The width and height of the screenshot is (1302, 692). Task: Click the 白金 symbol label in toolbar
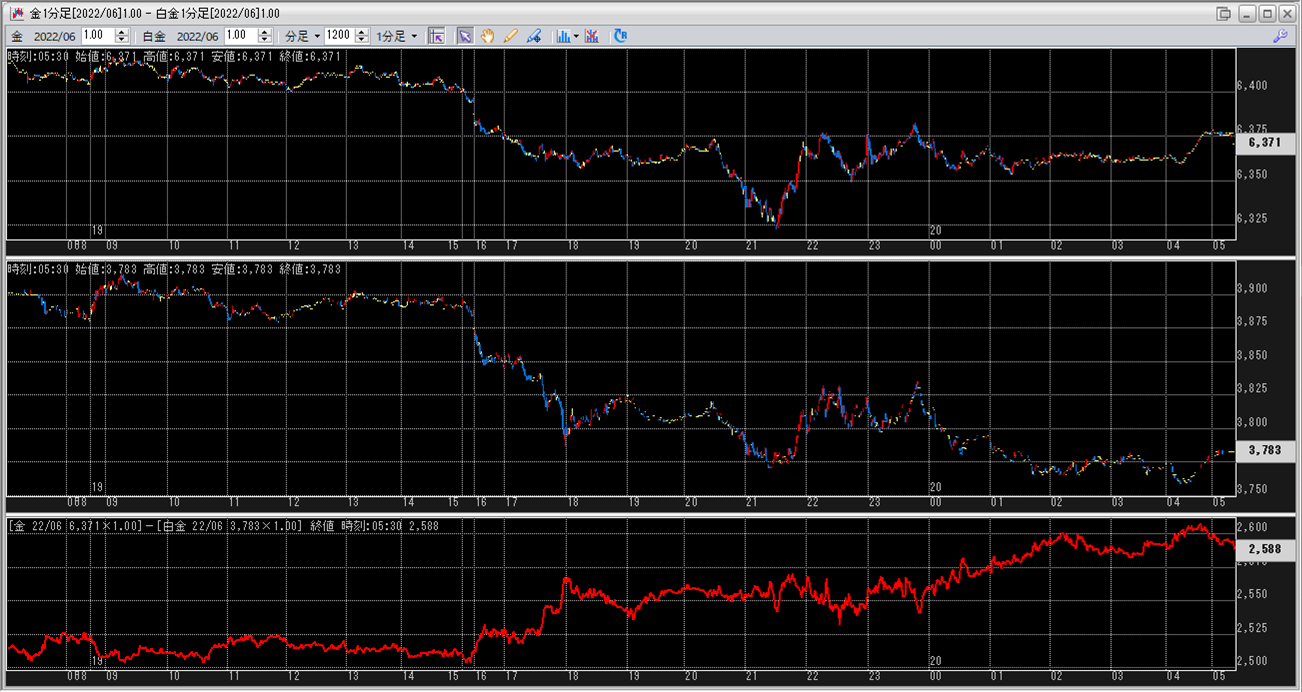[x=154, y=36]
